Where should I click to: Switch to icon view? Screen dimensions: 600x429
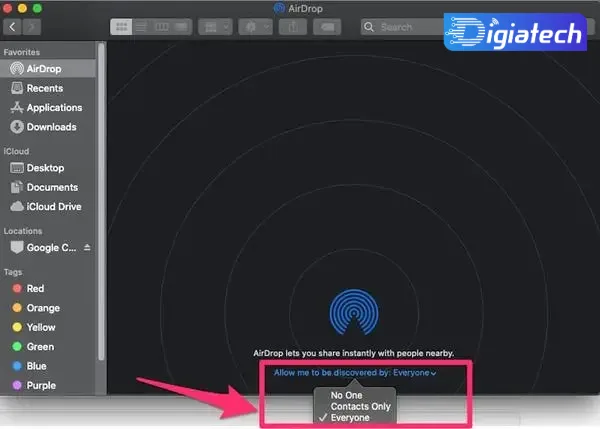pyautogui.click(x=121, y=27)
